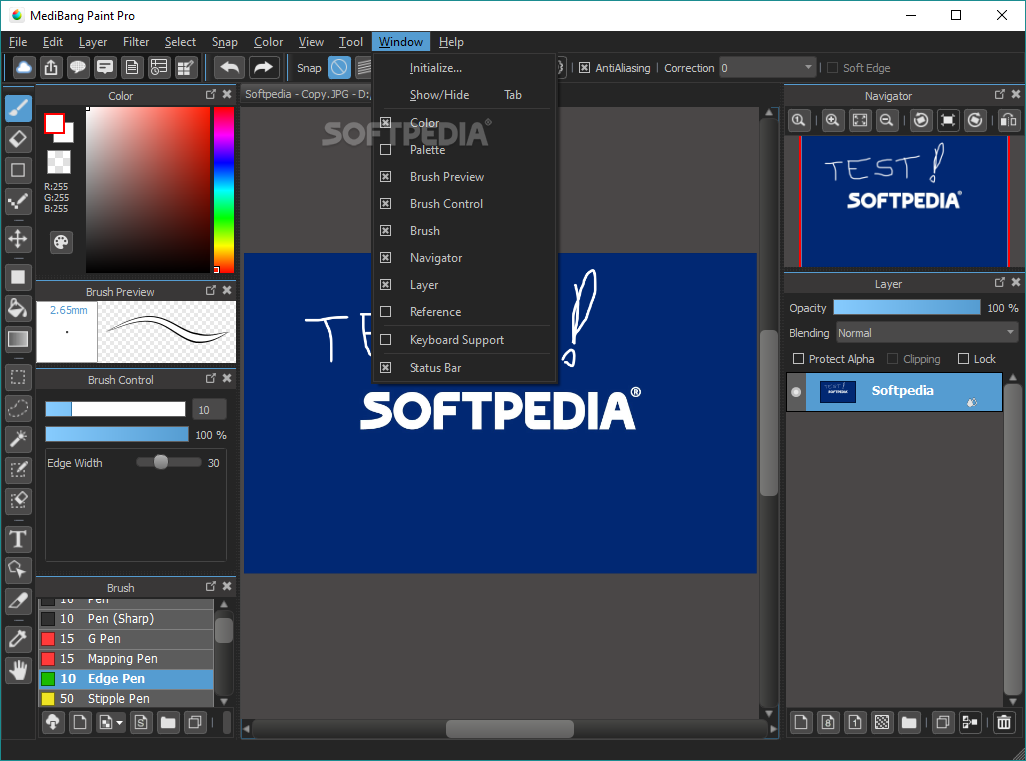Open the Help menu
Image resolution: width=1026 pixels, height=761 pixels.
451,42
